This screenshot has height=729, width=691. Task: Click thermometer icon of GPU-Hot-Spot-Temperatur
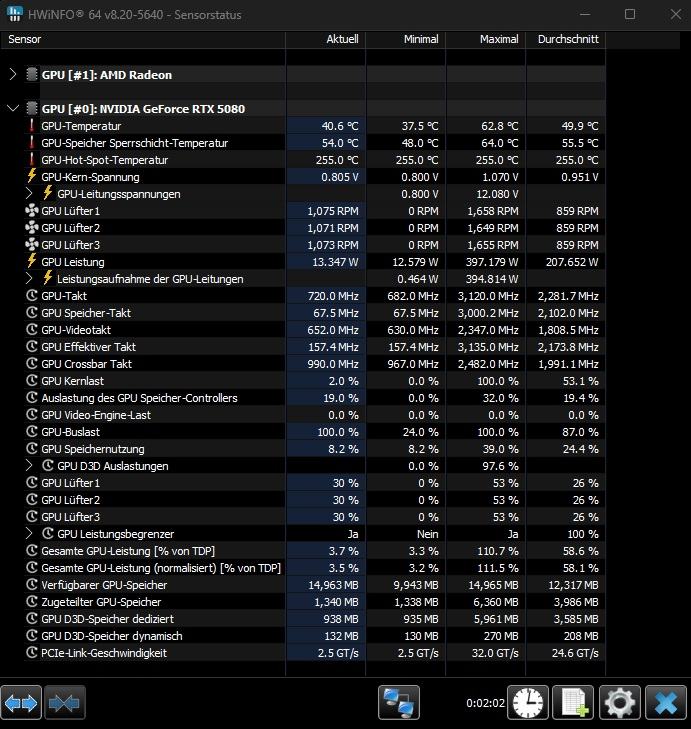click(32, 160)
